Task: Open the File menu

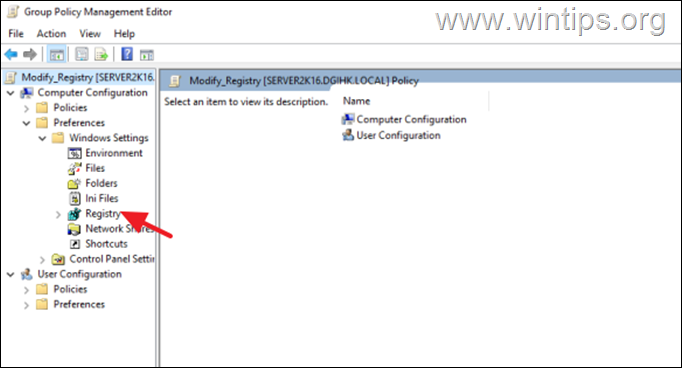Action: (16, 33)
